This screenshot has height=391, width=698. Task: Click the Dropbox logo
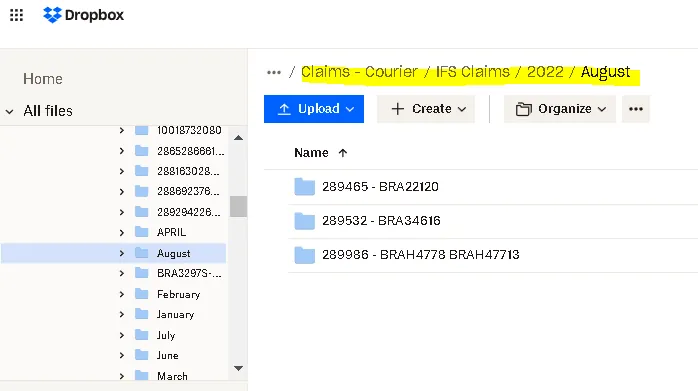(x=84, y=15)
